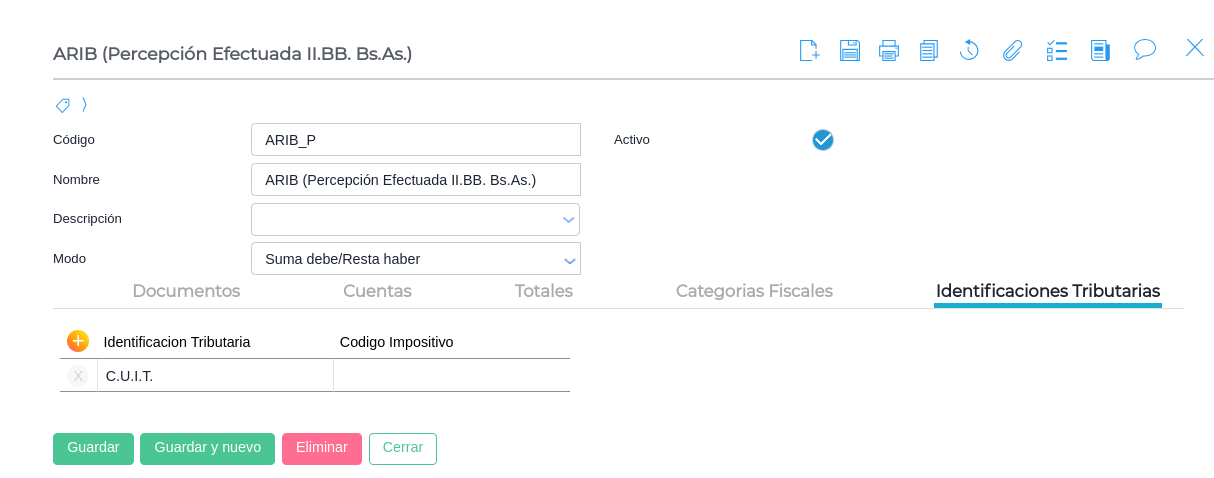Open the Modo dropdown
Viewport: 1214px width, 478px height.
pyautogui.click(x=569, y=260)
